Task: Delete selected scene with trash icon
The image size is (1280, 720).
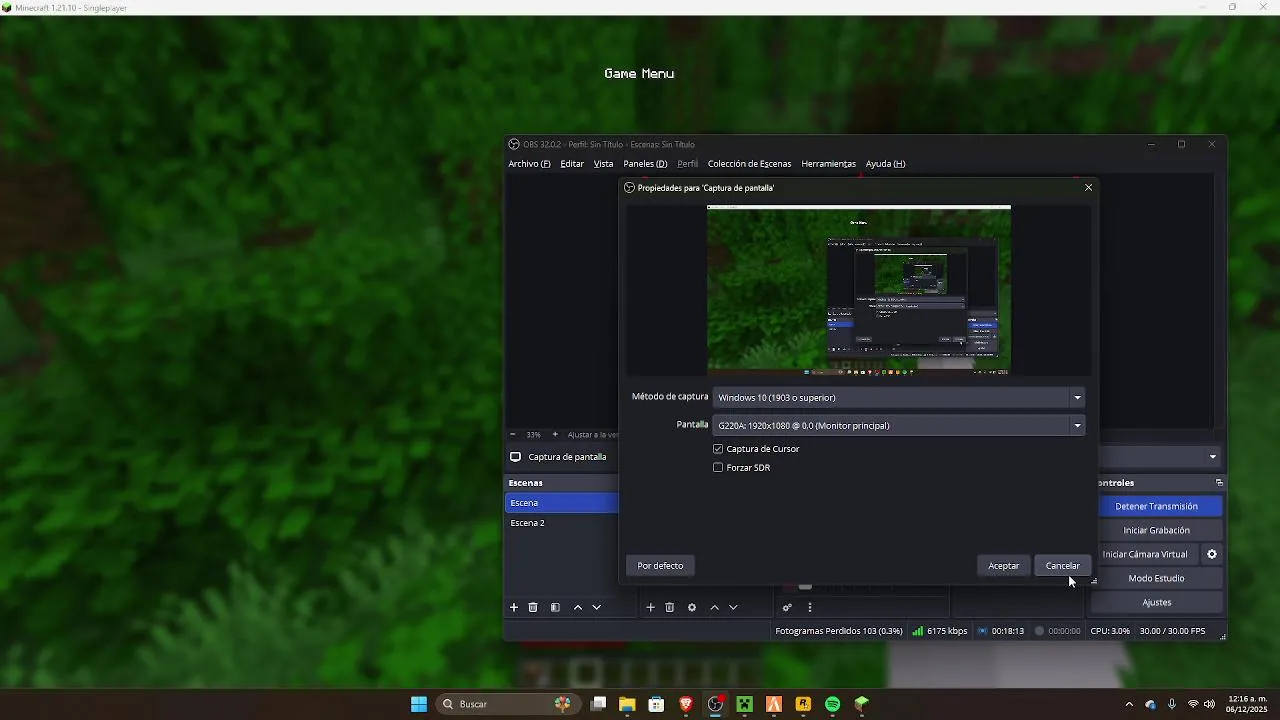Action: (533, 607)
